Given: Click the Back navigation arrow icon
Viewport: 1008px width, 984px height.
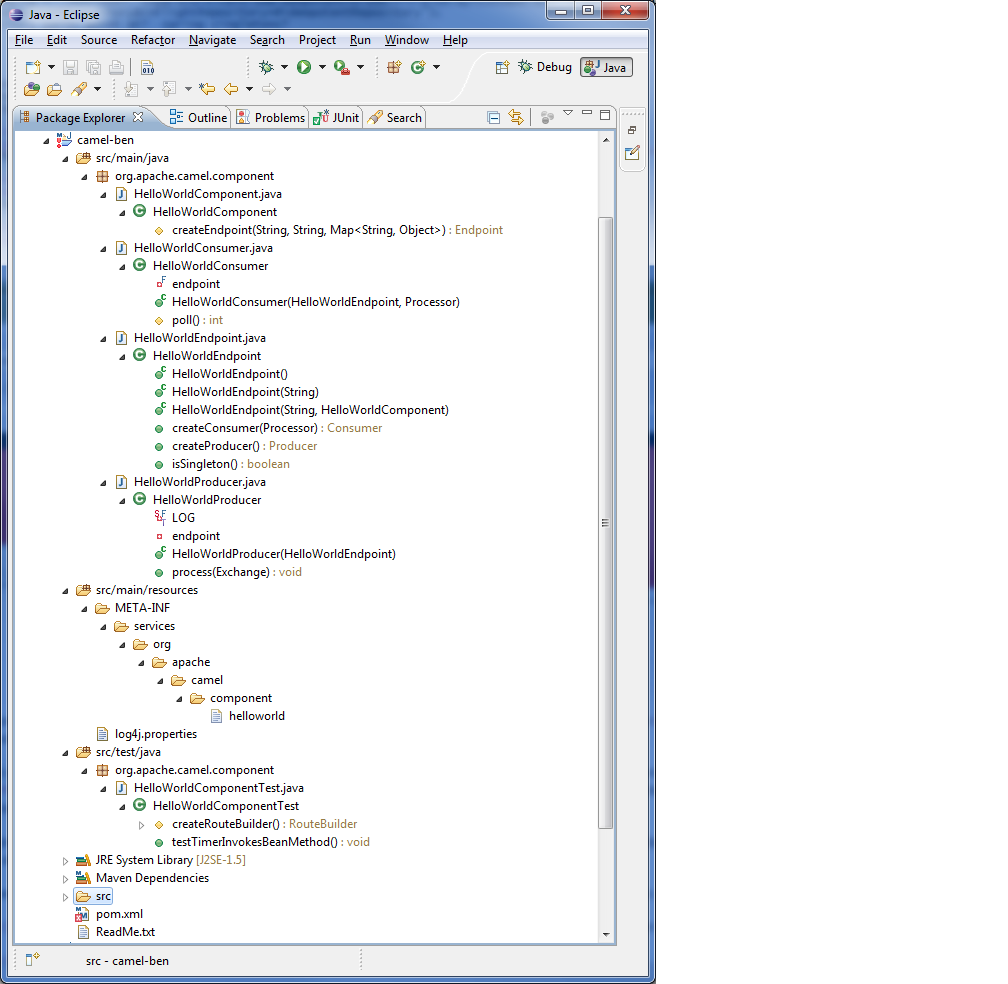Looking at the screenshot, I should point(231,89).
